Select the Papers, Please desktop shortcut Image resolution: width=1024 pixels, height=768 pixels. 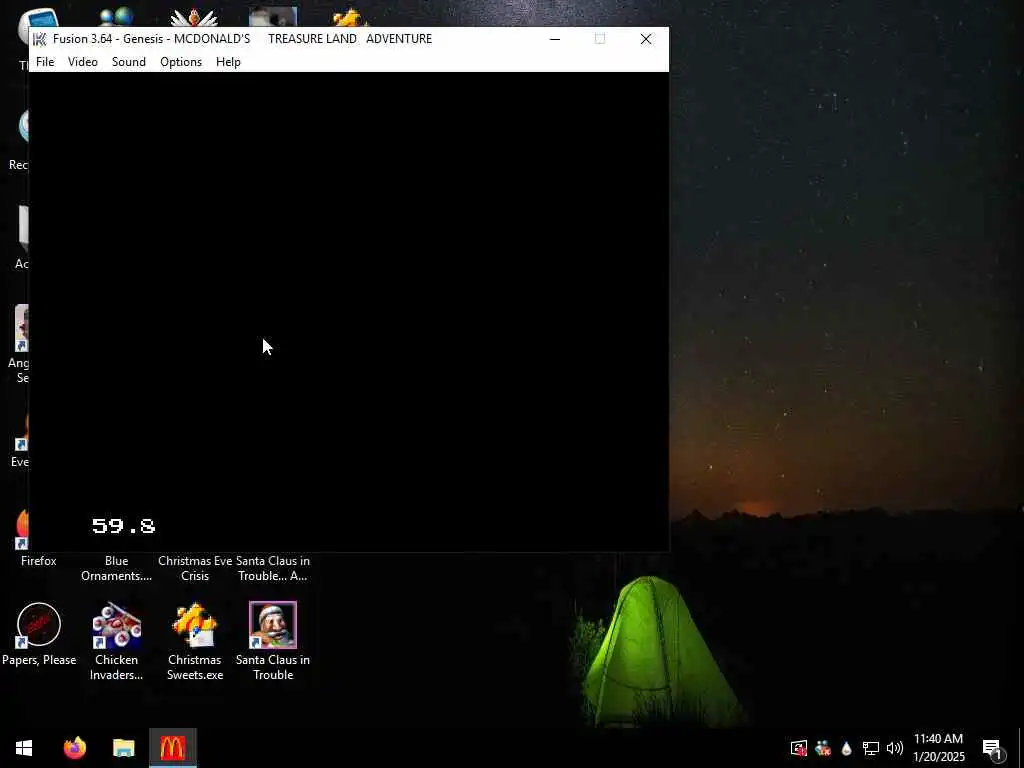[x=39, y=634]
